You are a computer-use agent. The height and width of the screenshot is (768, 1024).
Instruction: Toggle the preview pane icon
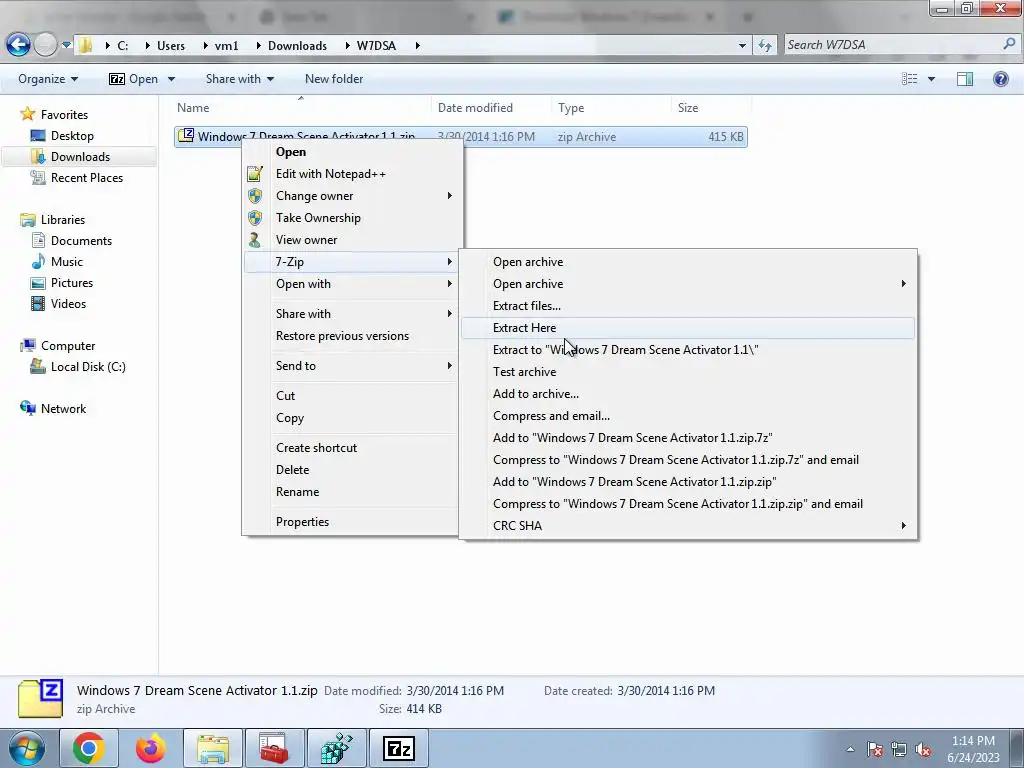tap(965, 79)
